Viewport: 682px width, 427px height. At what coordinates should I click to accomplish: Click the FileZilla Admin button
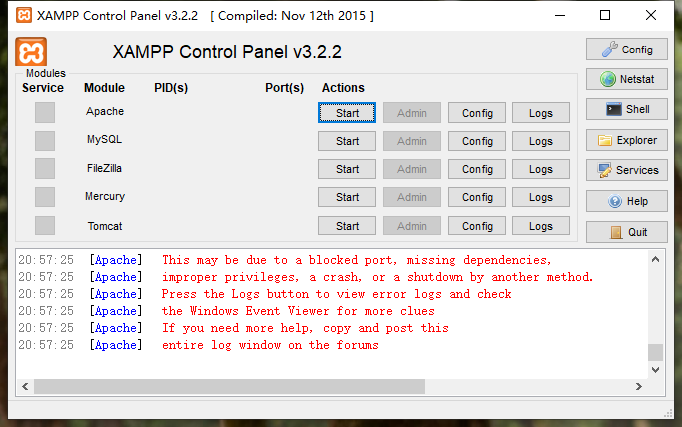click(x=411, y=169)
